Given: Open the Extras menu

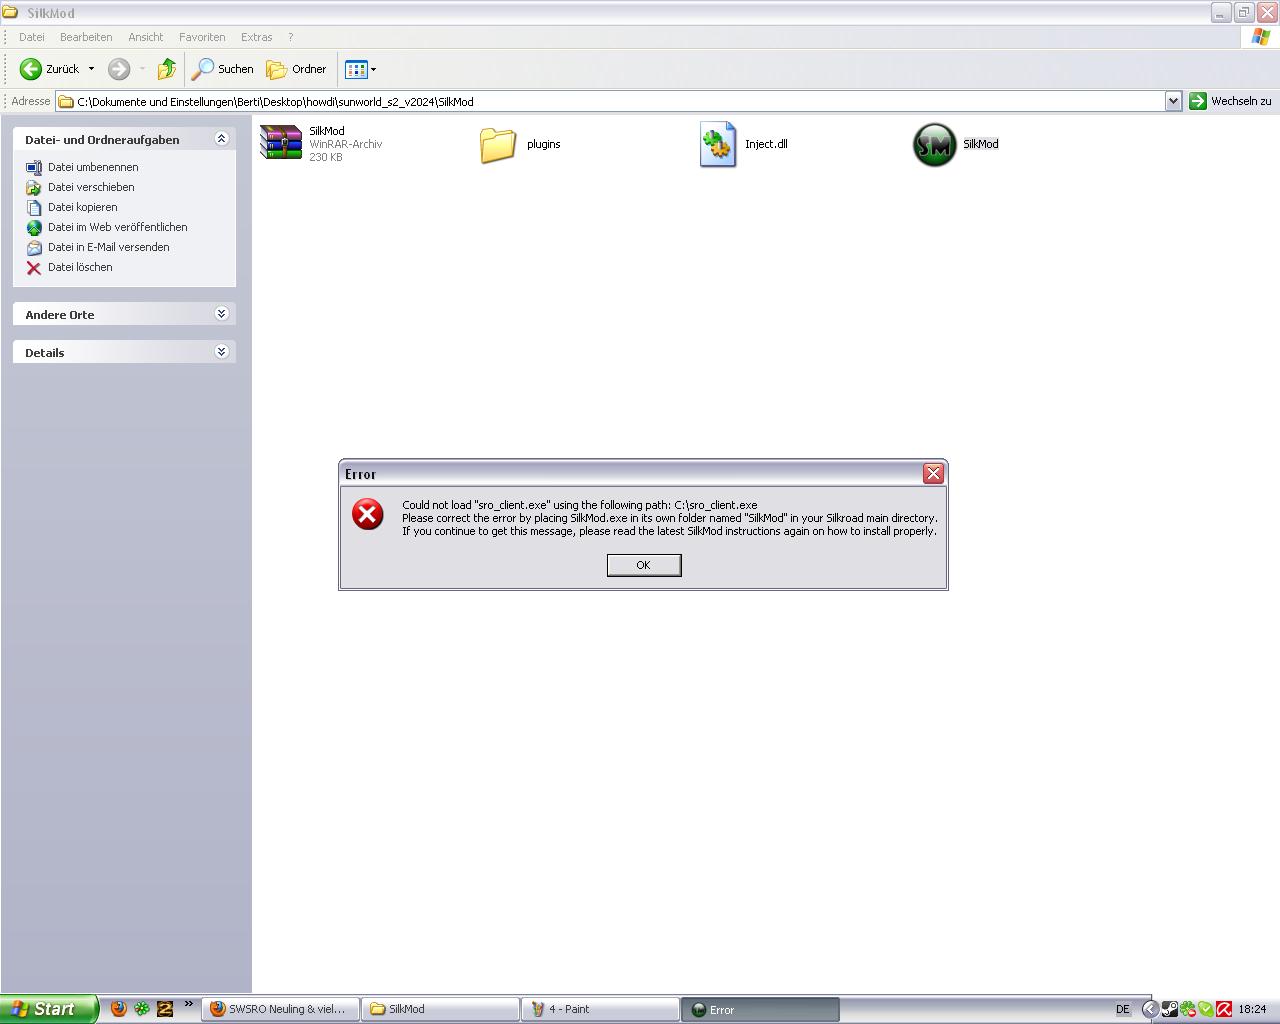Looking at the screenshot, I should pyautogui.click(x=256, y=37).
